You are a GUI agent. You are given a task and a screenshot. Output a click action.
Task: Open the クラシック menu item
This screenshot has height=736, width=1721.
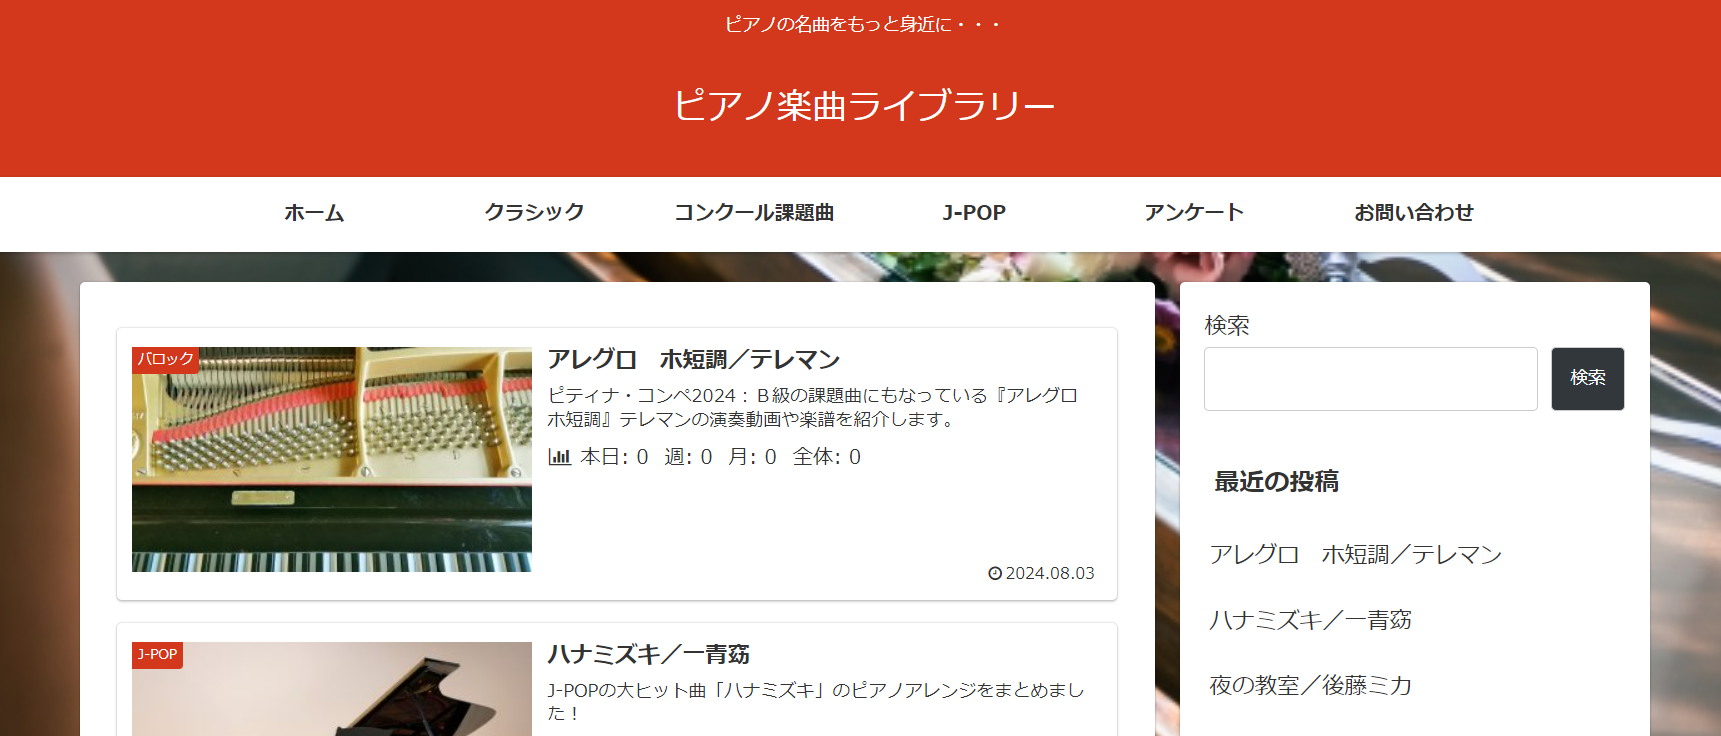point(534,213)
